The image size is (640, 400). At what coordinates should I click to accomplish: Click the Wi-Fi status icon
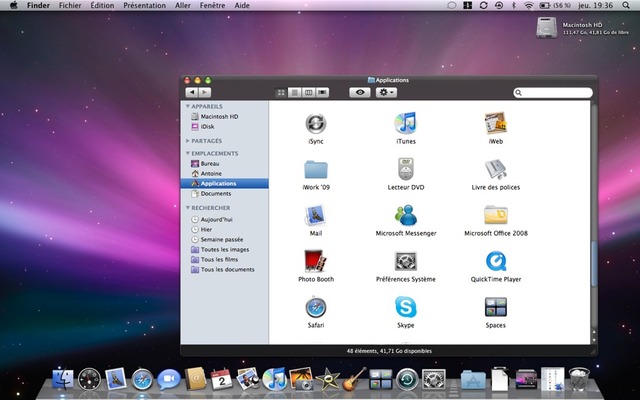pyautogui.click(x=529, y=5)
